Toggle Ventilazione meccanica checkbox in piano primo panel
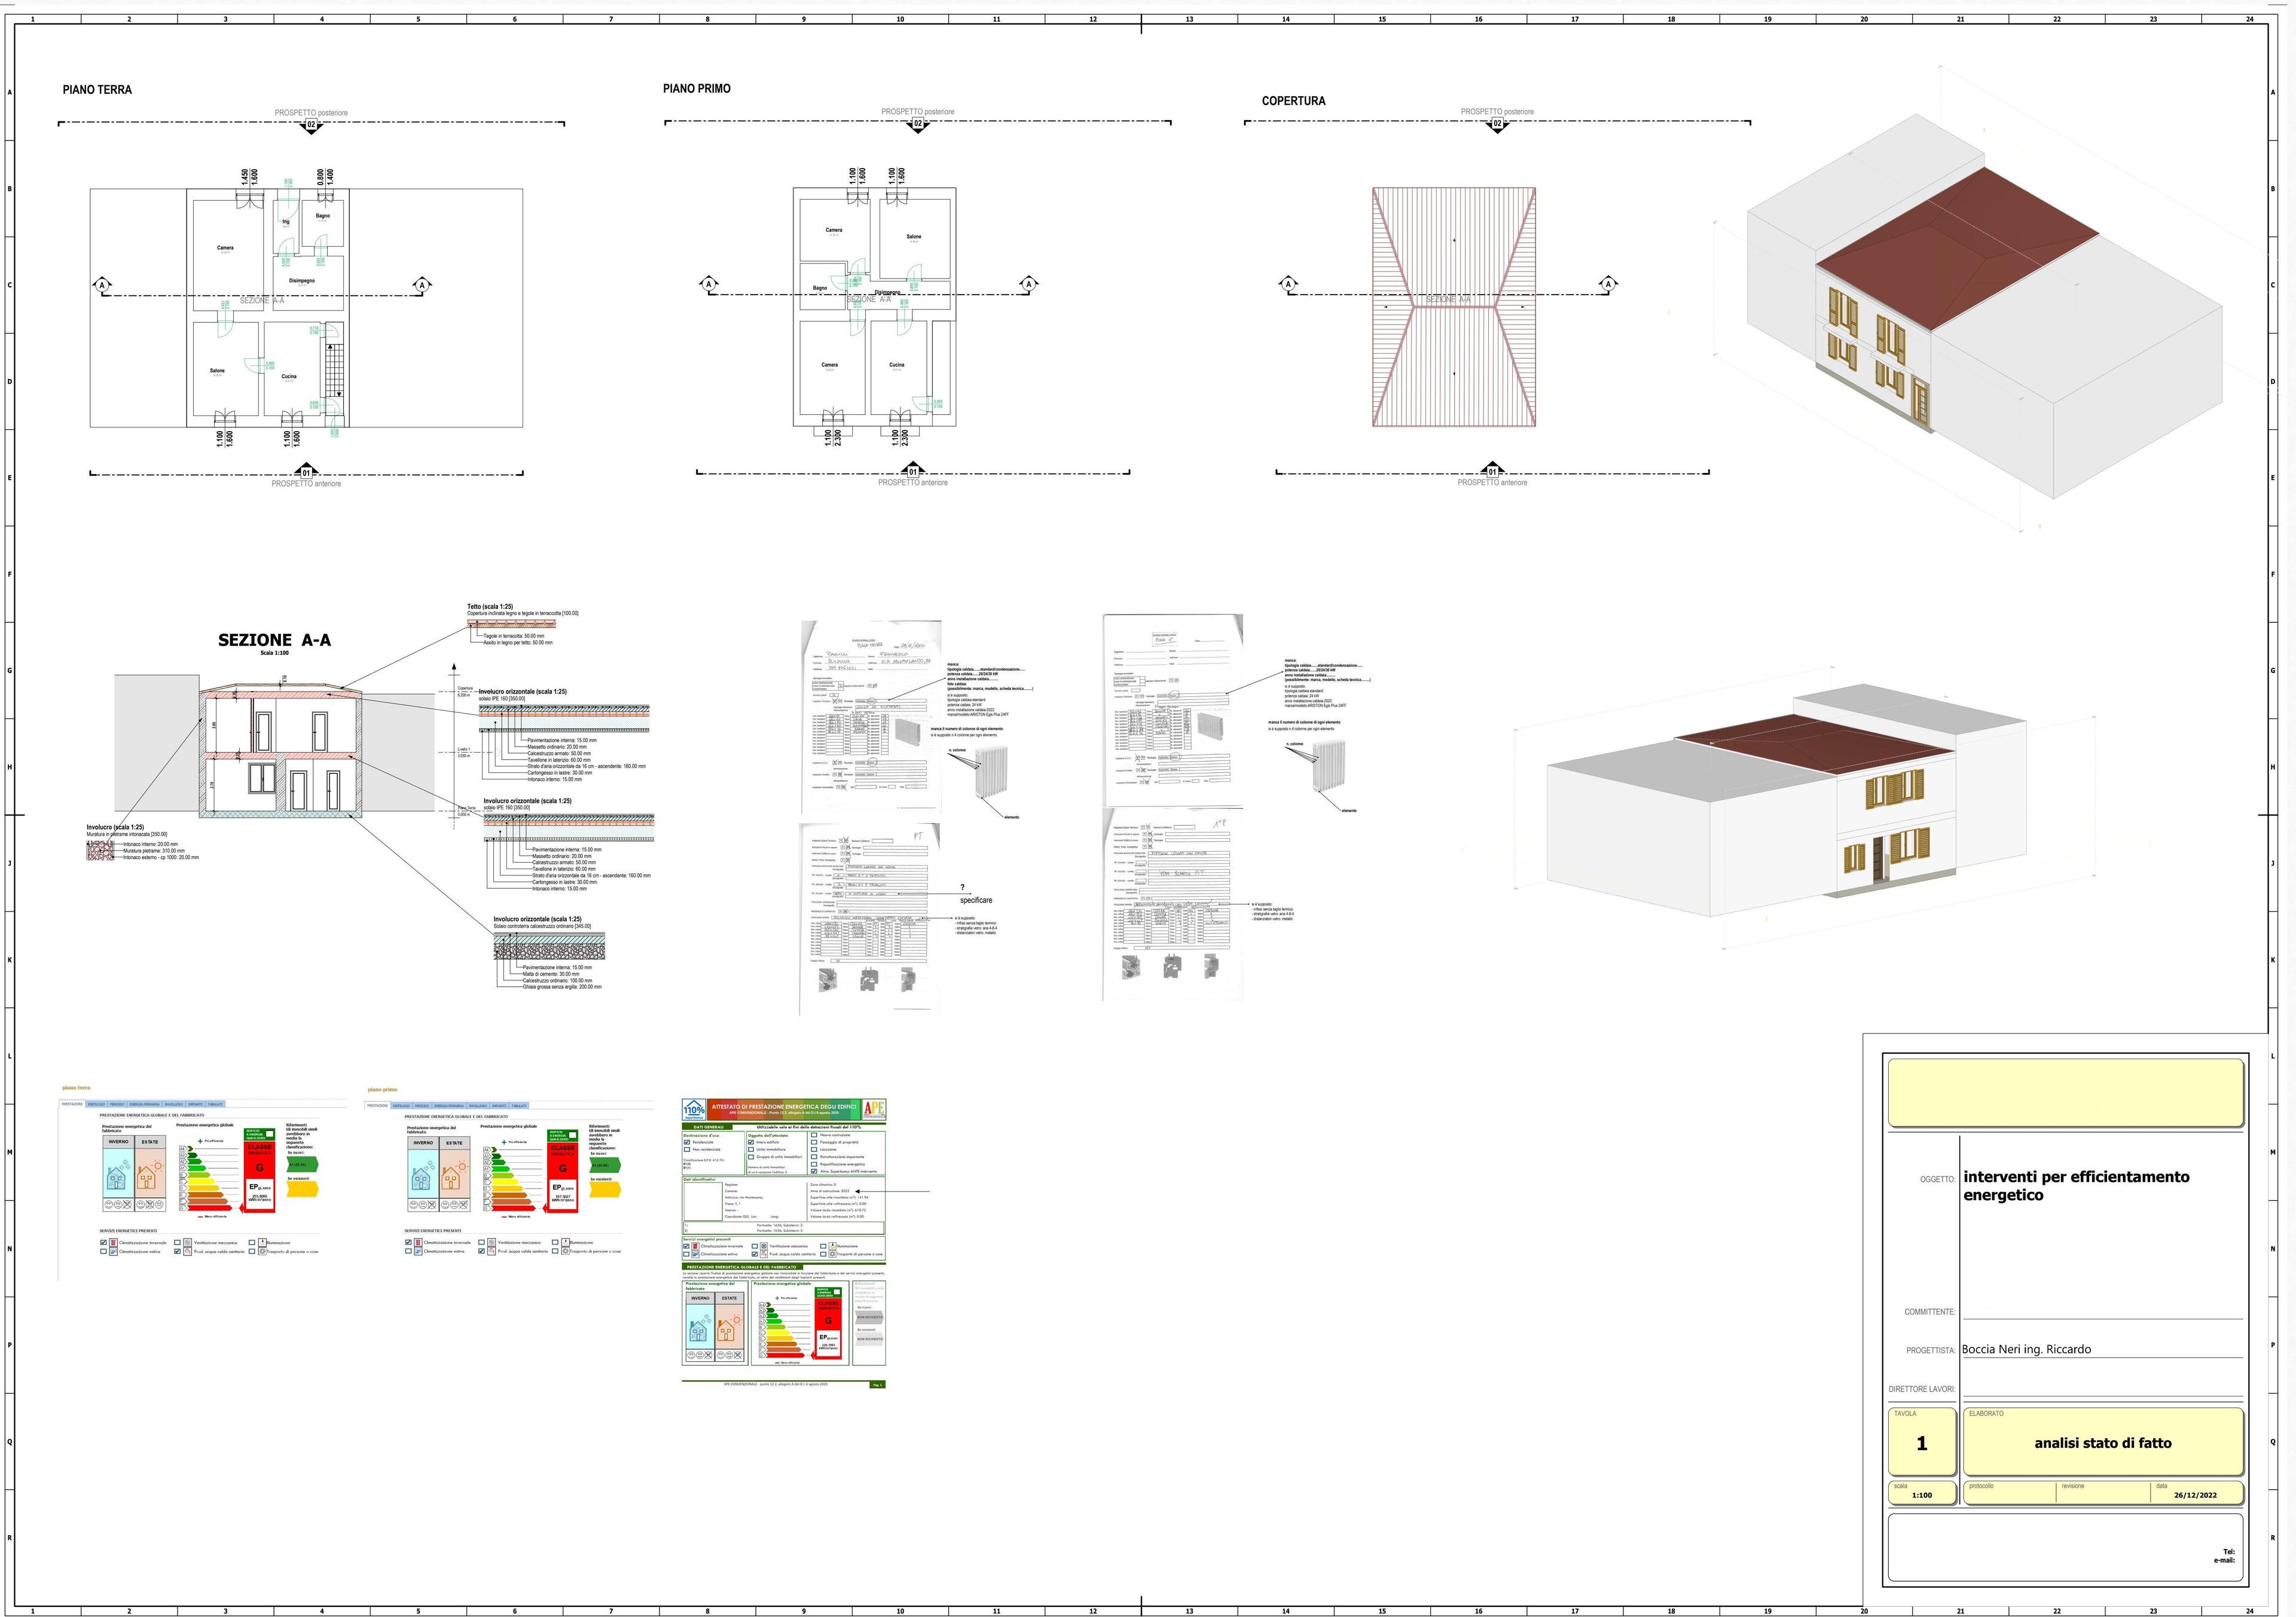 coord(482,1243)
